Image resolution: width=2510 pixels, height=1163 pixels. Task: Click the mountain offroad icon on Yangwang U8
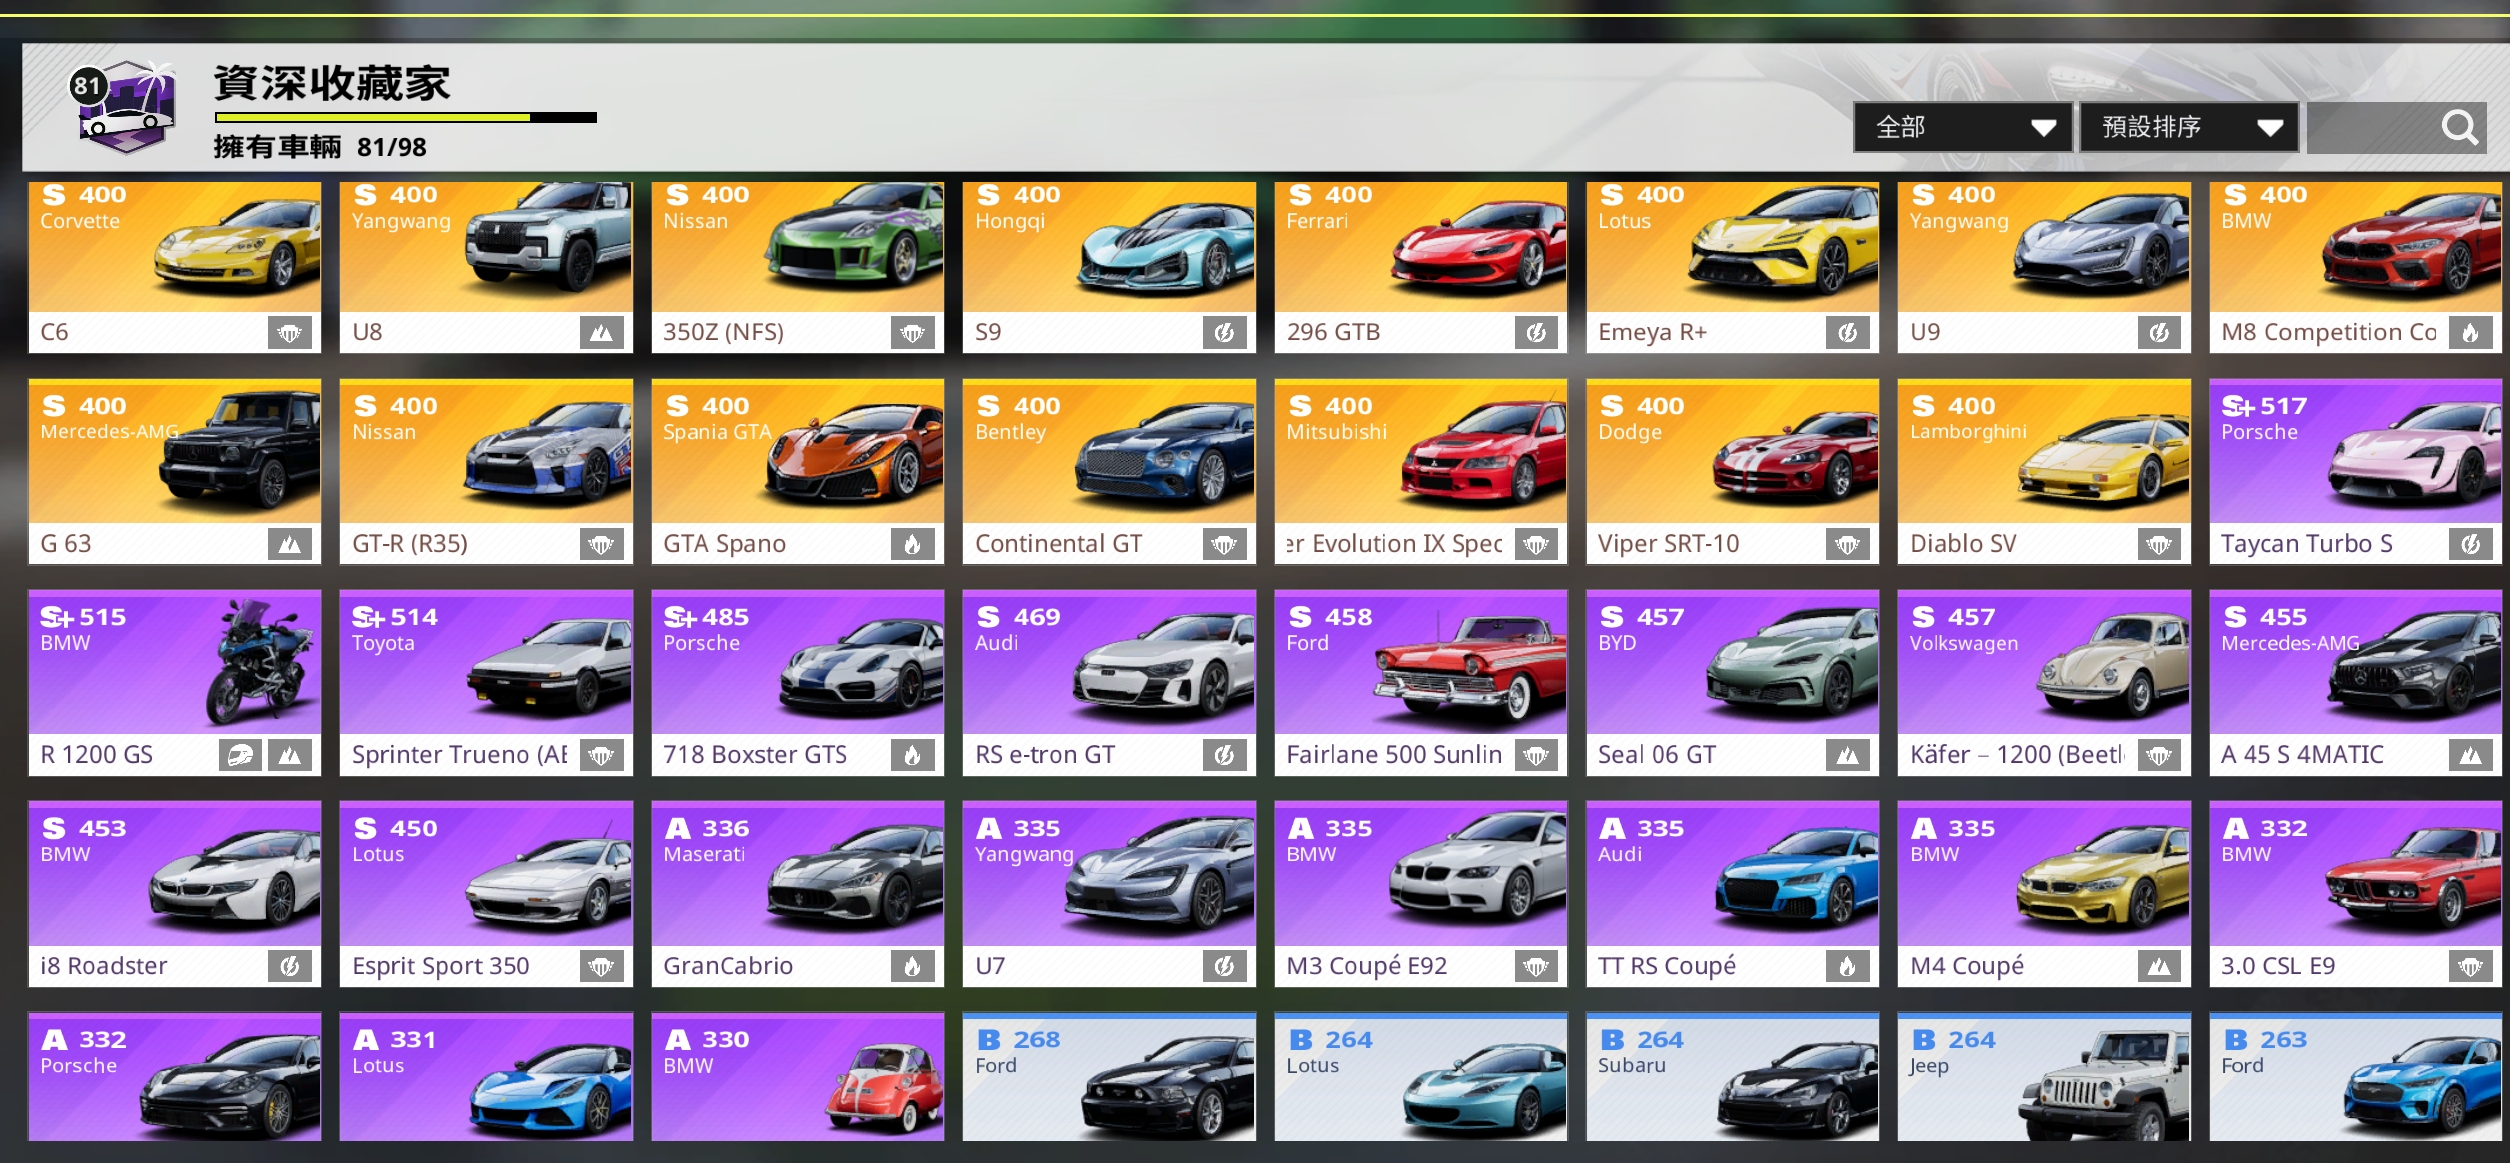click(x=601, y=333)
